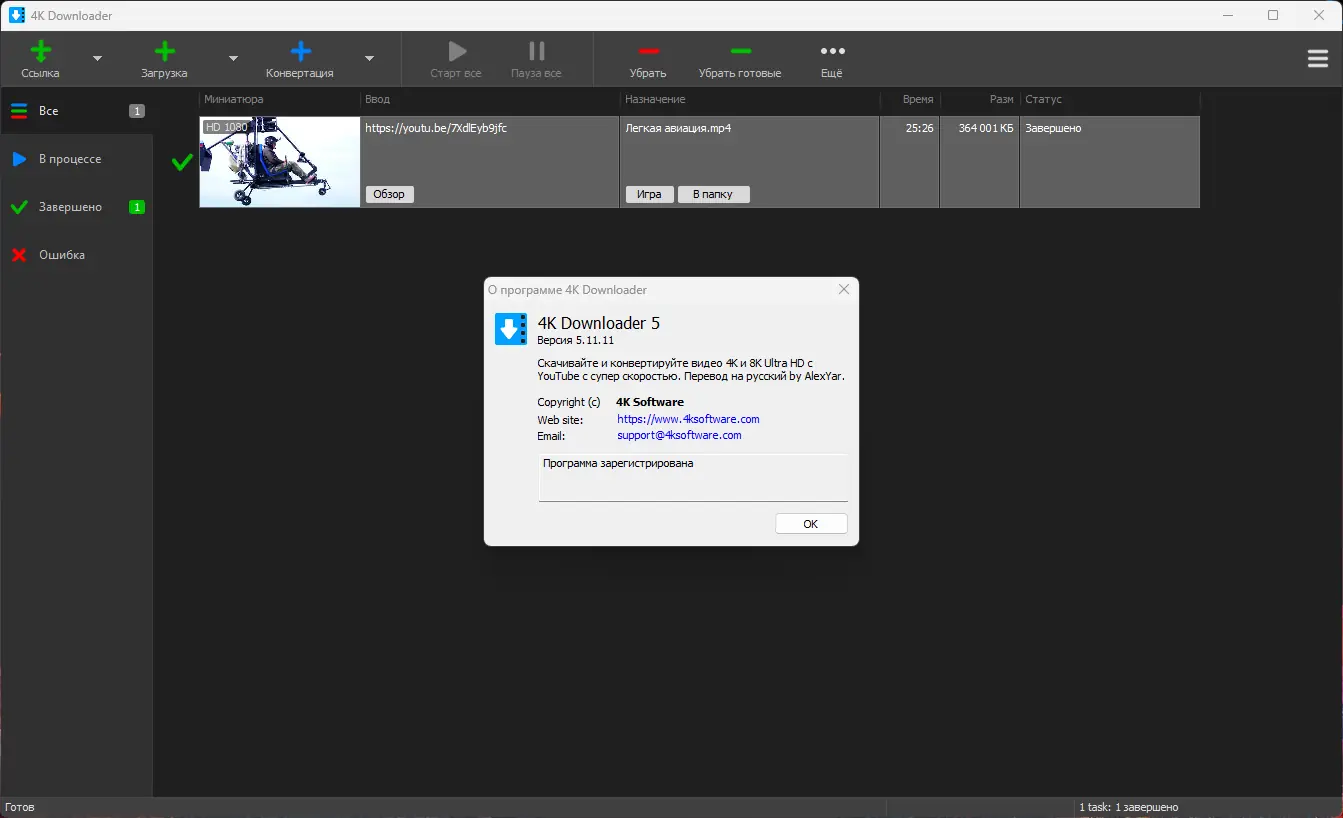Screen dimensions: 1343x818
Task: Click the Статус column header
Action: pos(1110,99)
